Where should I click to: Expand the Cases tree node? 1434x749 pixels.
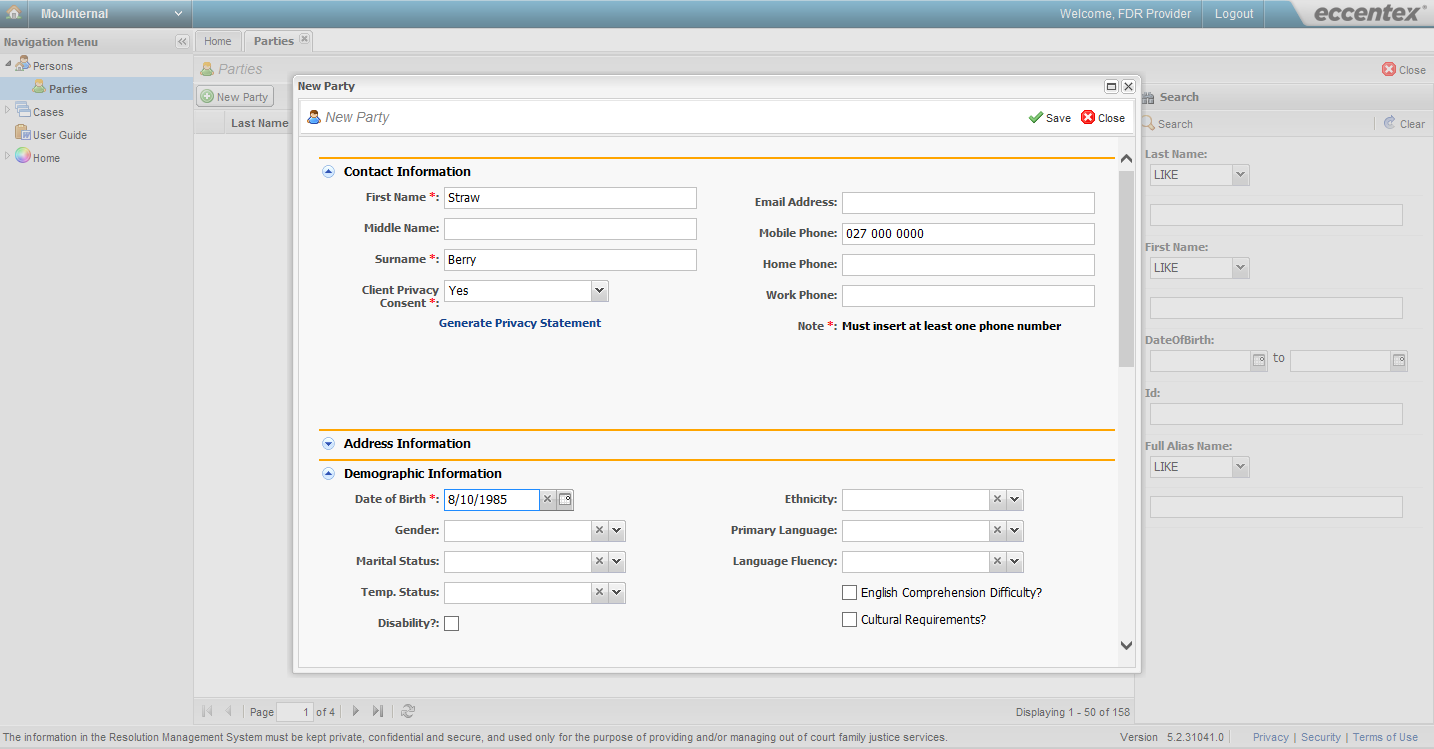[x=8, y=111]
